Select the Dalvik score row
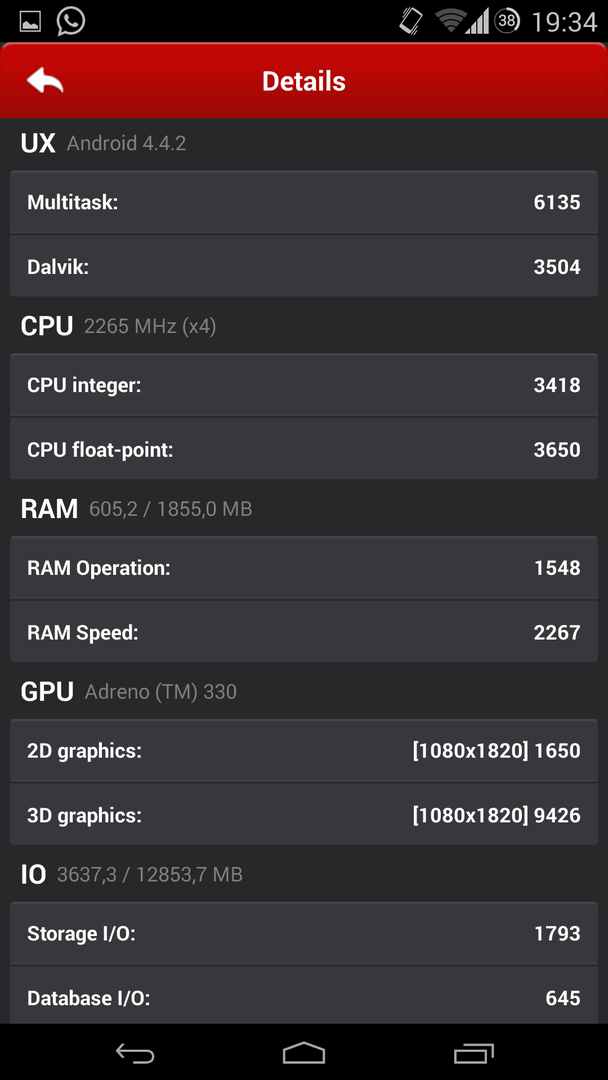 [304, 267]
